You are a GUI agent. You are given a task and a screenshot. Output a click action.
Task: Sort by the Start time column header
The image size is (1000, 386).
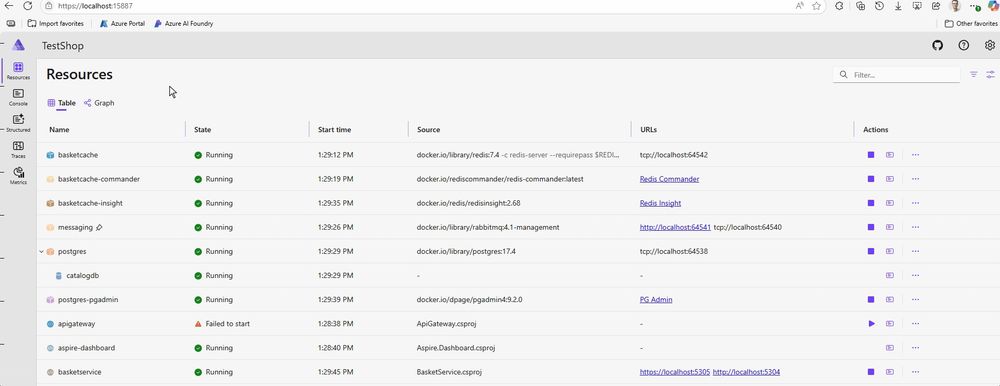coord(334,130)
